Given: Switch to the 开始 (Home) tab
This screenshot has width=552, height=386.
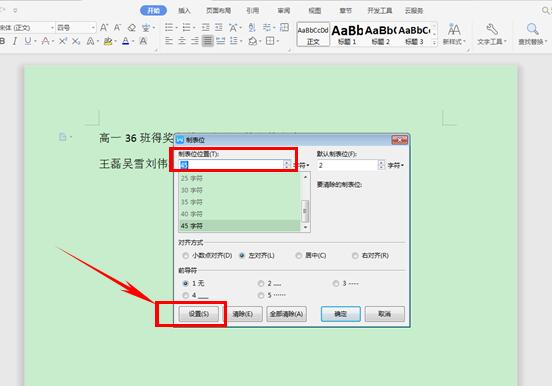Looking at the screenshot, I should 153,11.
